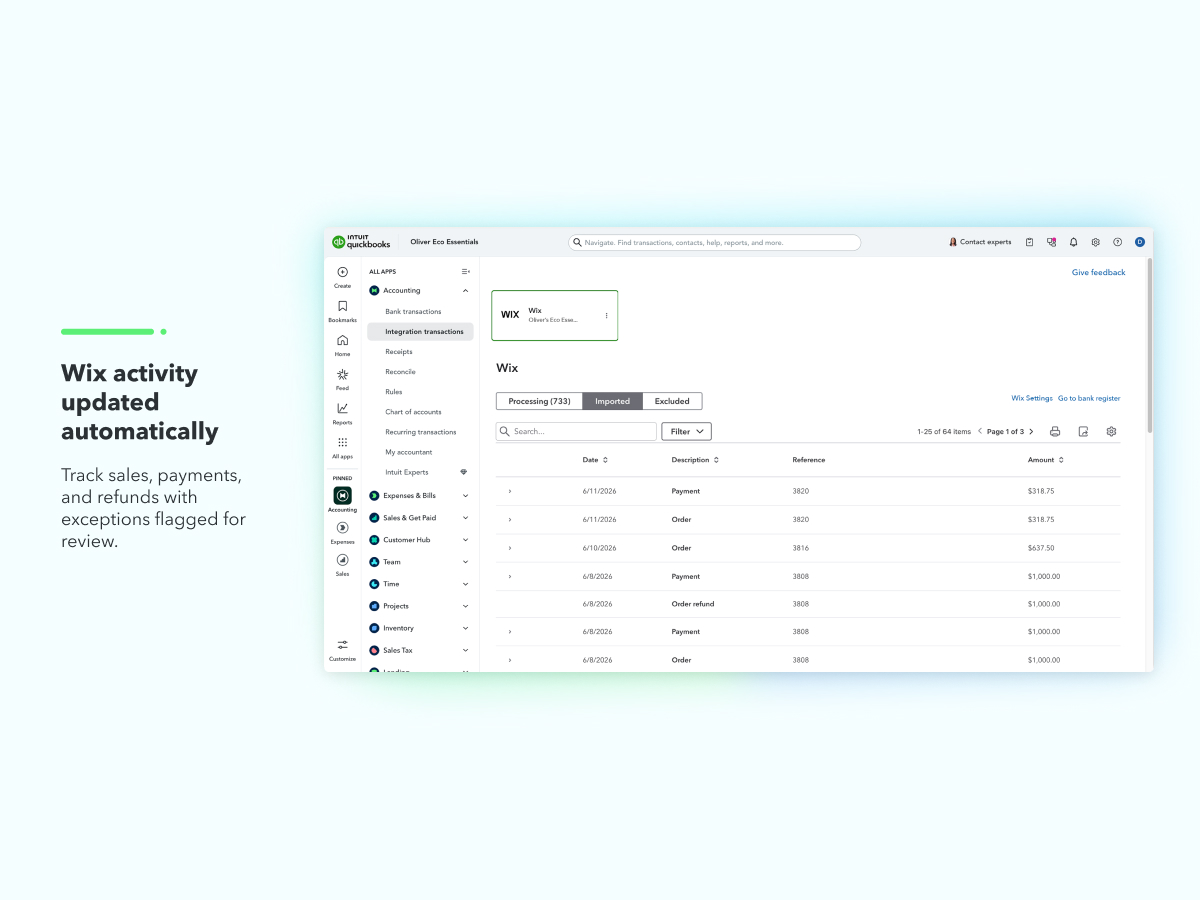The image size is (1200, 900).
Task: Click Contact experts in the header
Action: (980, 242)
